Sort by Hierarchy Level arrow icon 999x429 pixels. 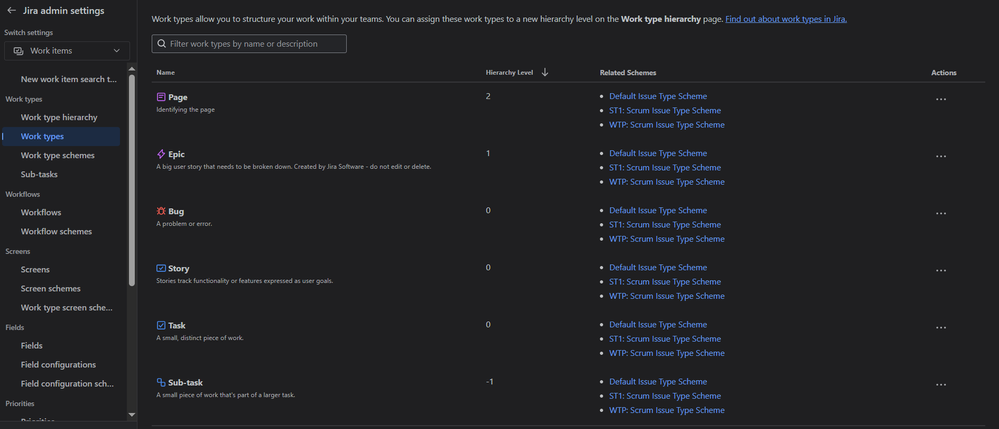(545, 73)
